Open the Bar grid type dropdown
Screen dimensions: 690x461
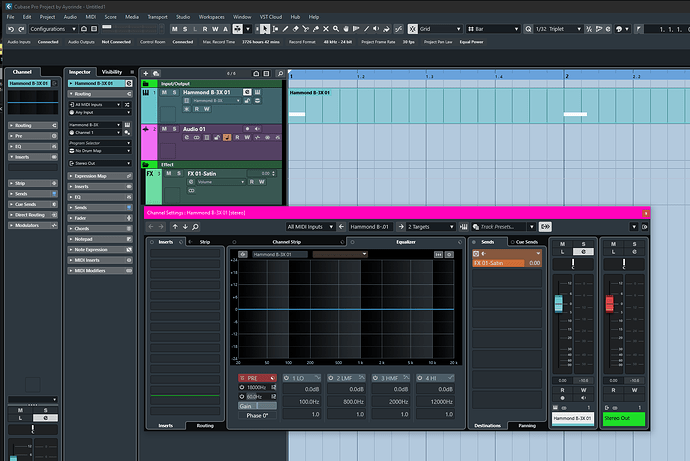pyautogui.click(x=493, y=29)
